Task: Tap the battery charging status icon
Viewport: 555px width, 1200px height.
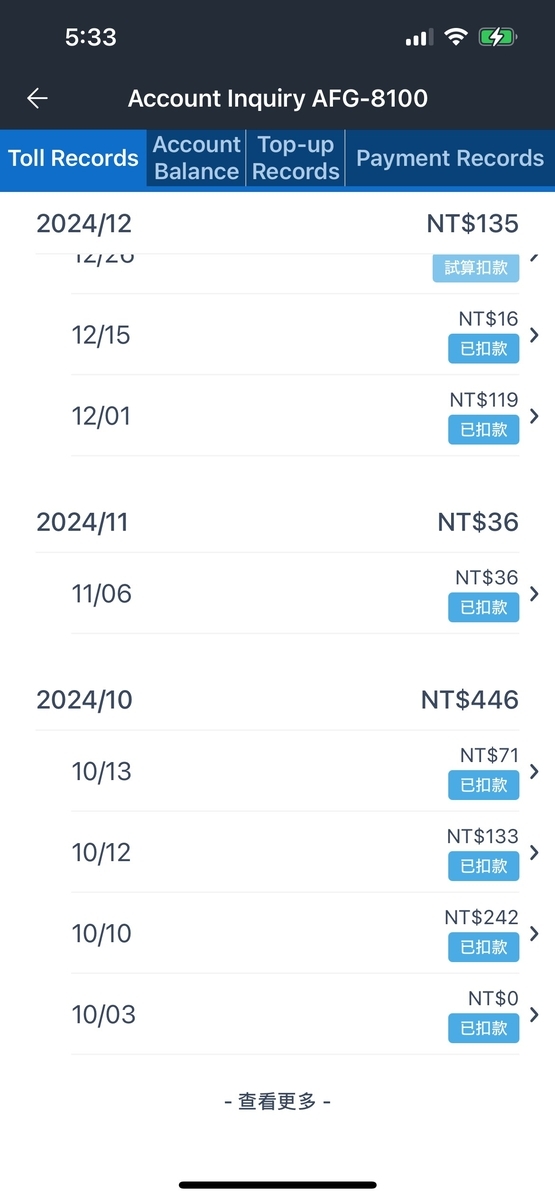Action: [497, 38]
